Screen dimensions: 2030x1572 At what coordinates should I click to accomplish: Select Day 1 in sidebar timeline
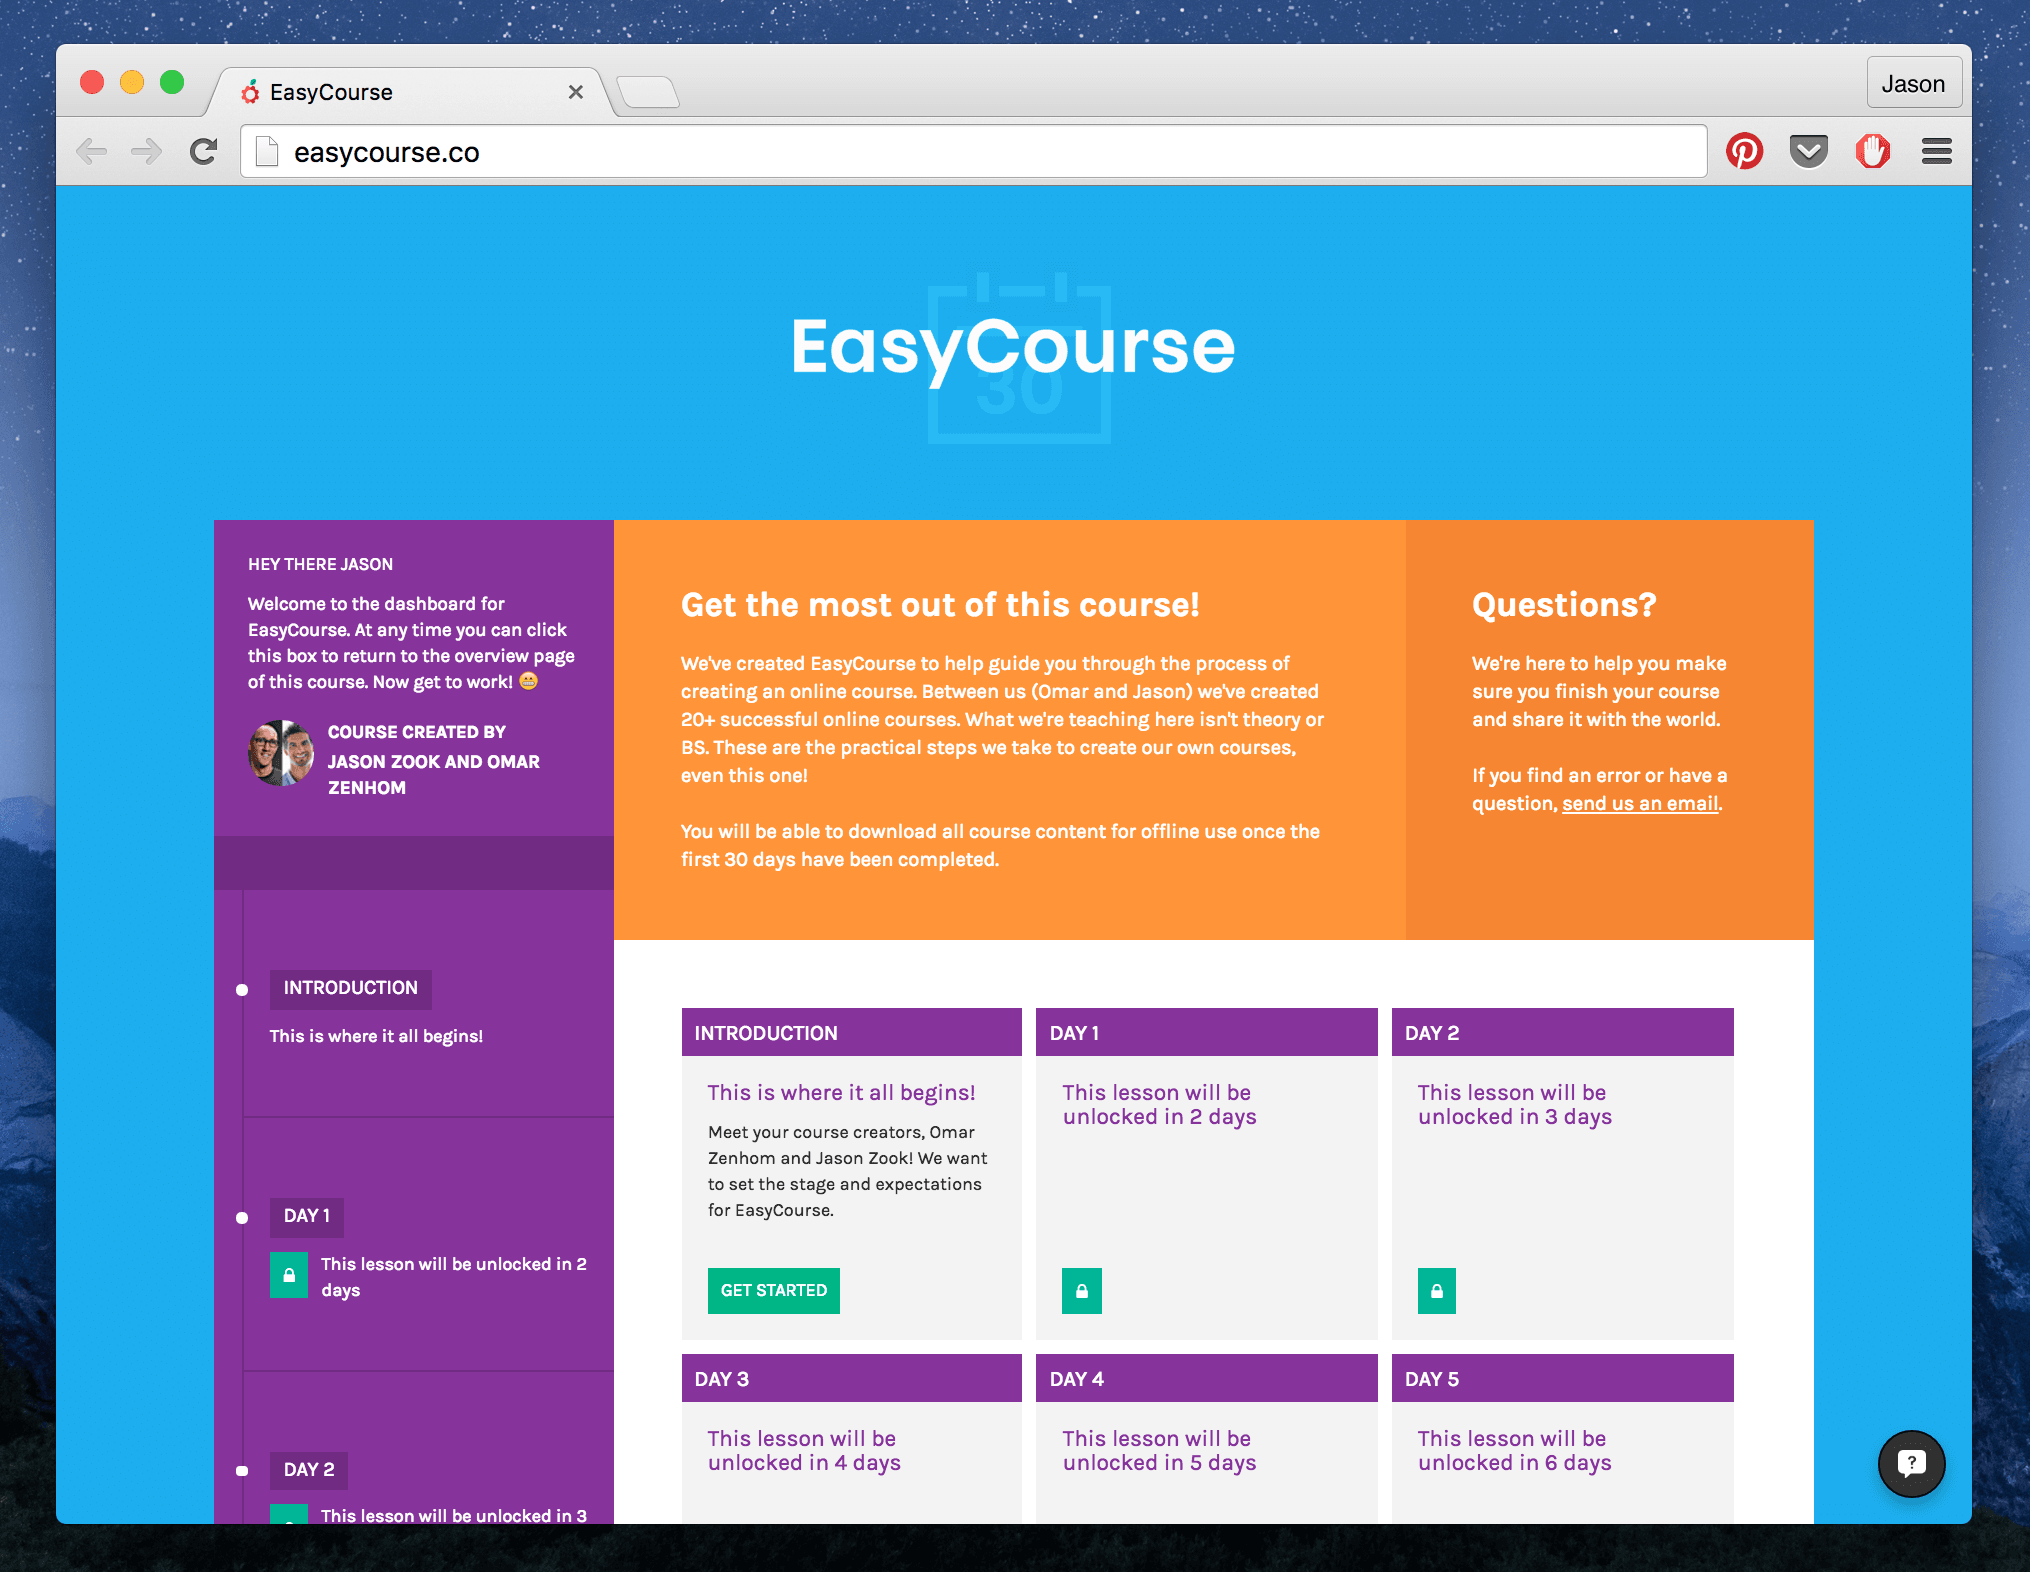[x=306, y=1216]
